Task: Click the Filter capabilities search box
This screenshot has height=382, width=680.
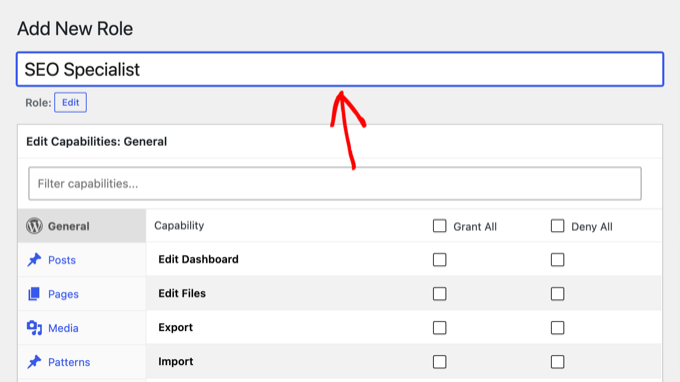Action: tap(335, 183)
